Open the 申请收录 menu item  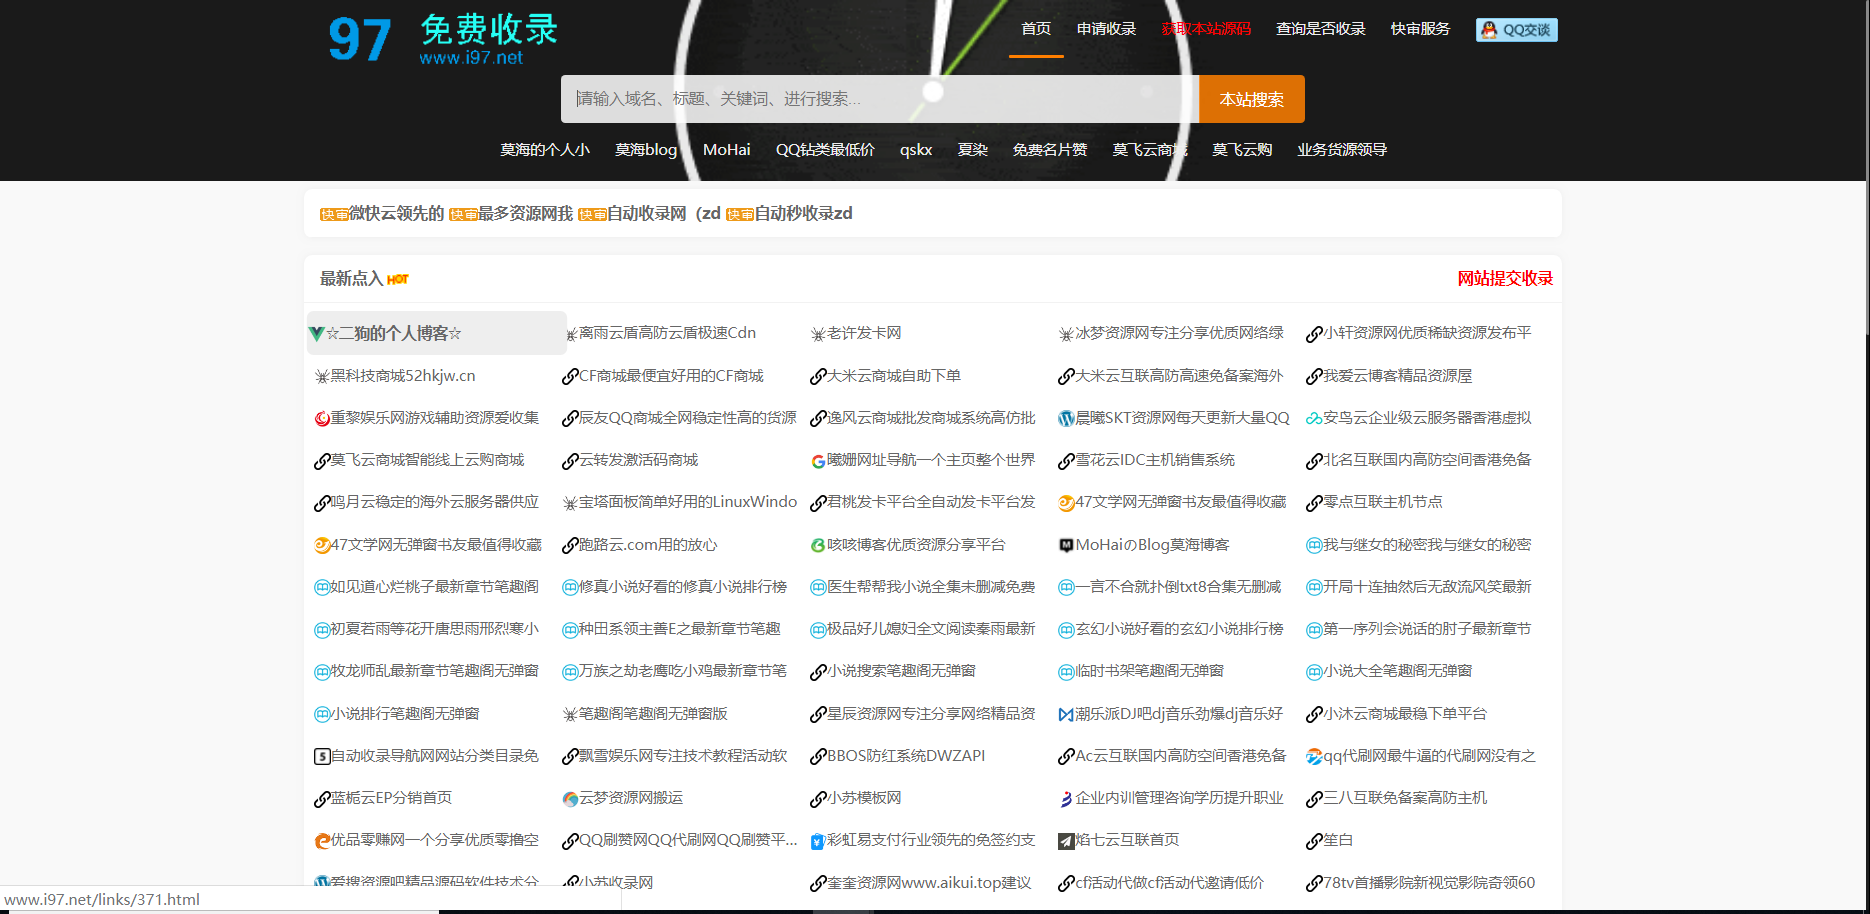1105,29
